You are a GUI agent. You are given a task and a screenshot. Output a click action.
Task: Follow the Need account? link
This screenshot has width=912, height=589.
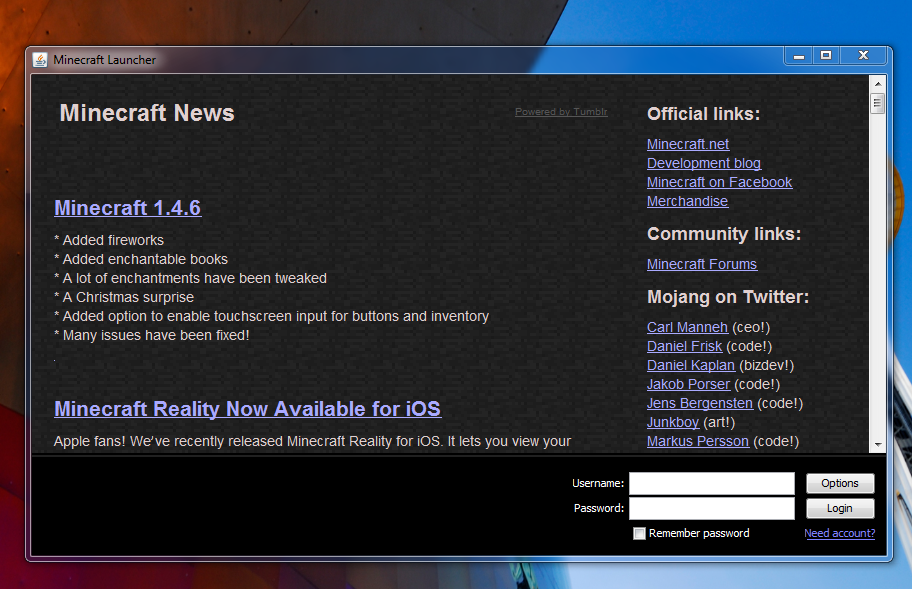pyautogui.click(x=839, y=533)
